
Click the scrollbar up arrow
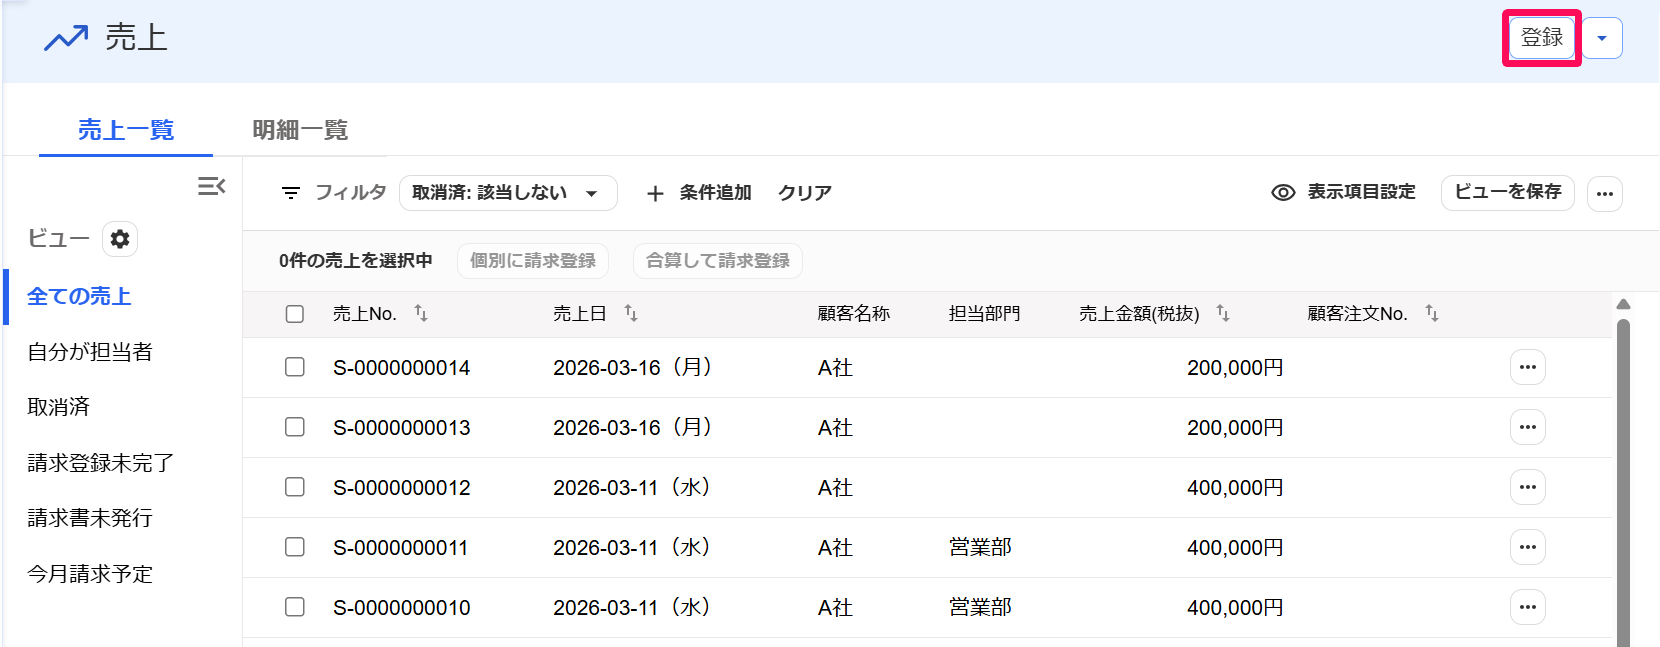[x=1623, y=304]
